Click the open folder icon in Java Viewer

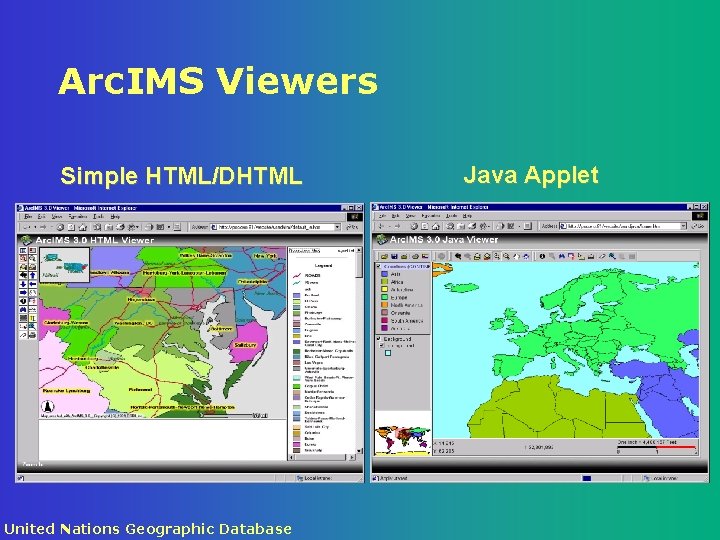point(384,256)
